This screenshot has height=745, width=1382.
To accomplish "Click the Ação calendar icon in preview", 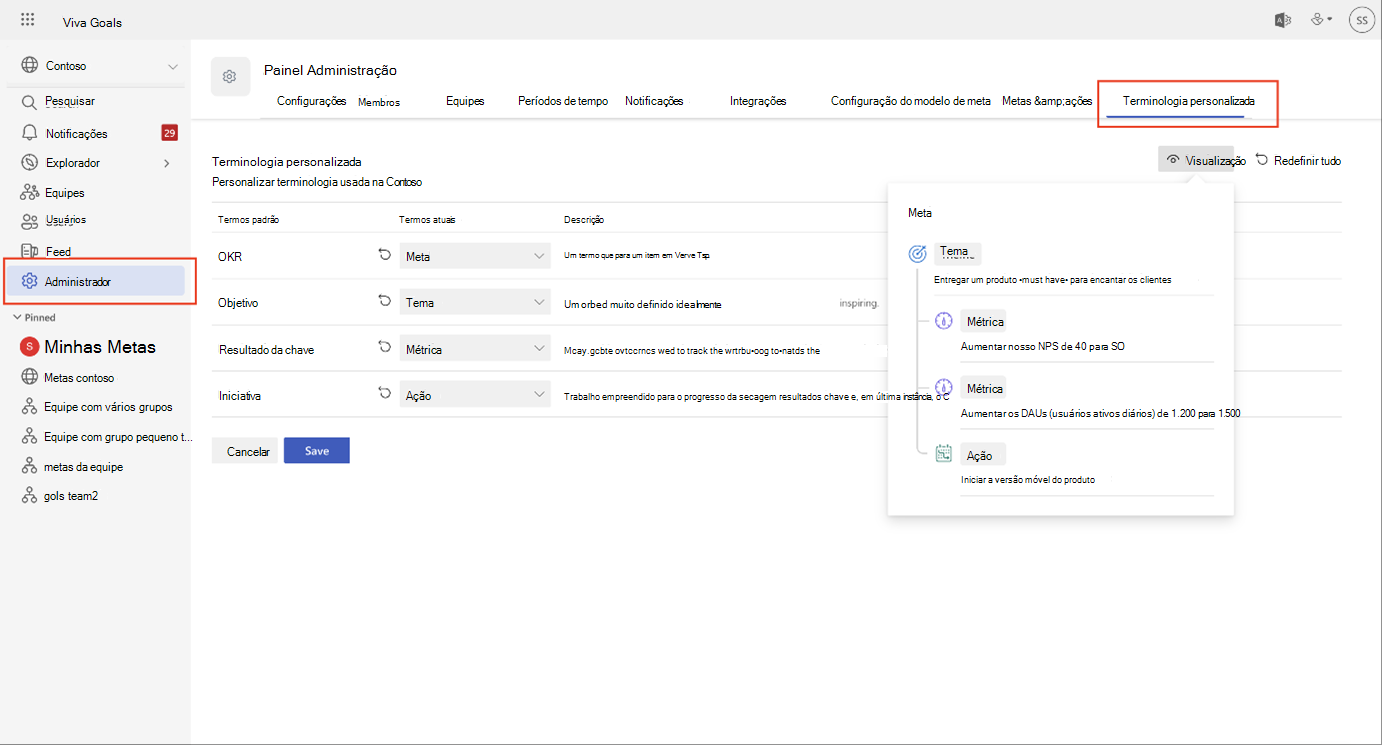I will 943,454.
